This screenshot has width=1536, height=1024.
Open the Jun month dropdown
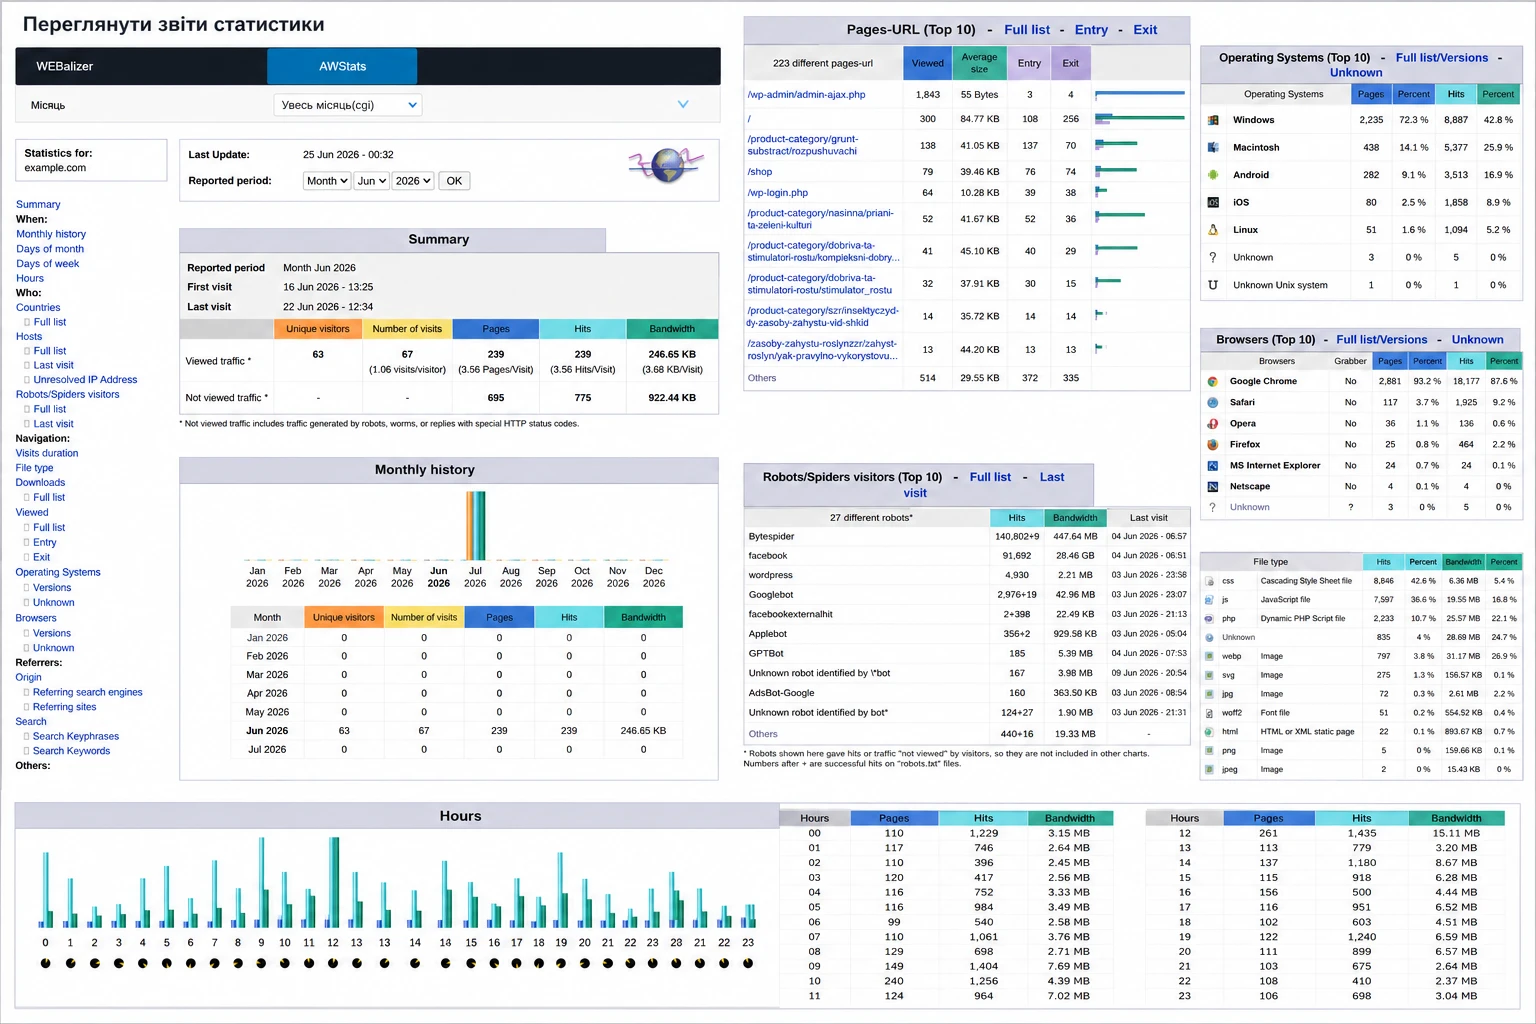click(x=371, y=181)
